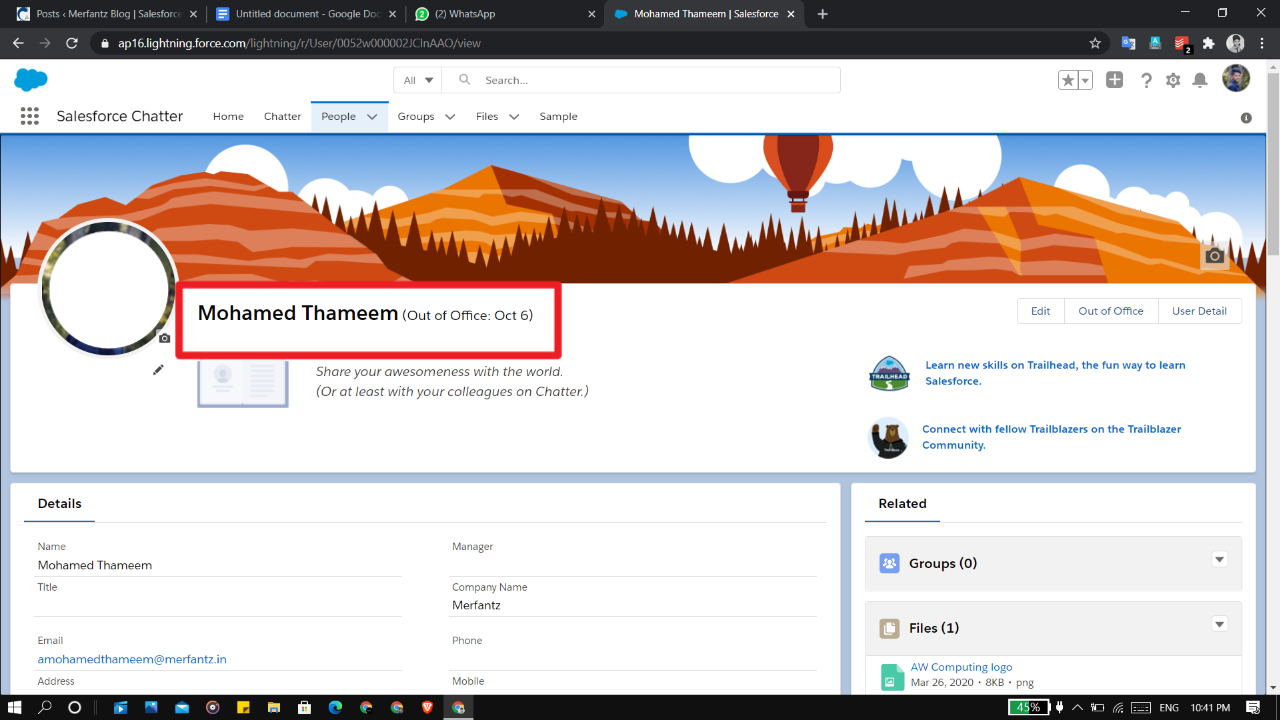Open the Trailhead learn new skills link
The image size is (1280, 720).
point(1055,373)
